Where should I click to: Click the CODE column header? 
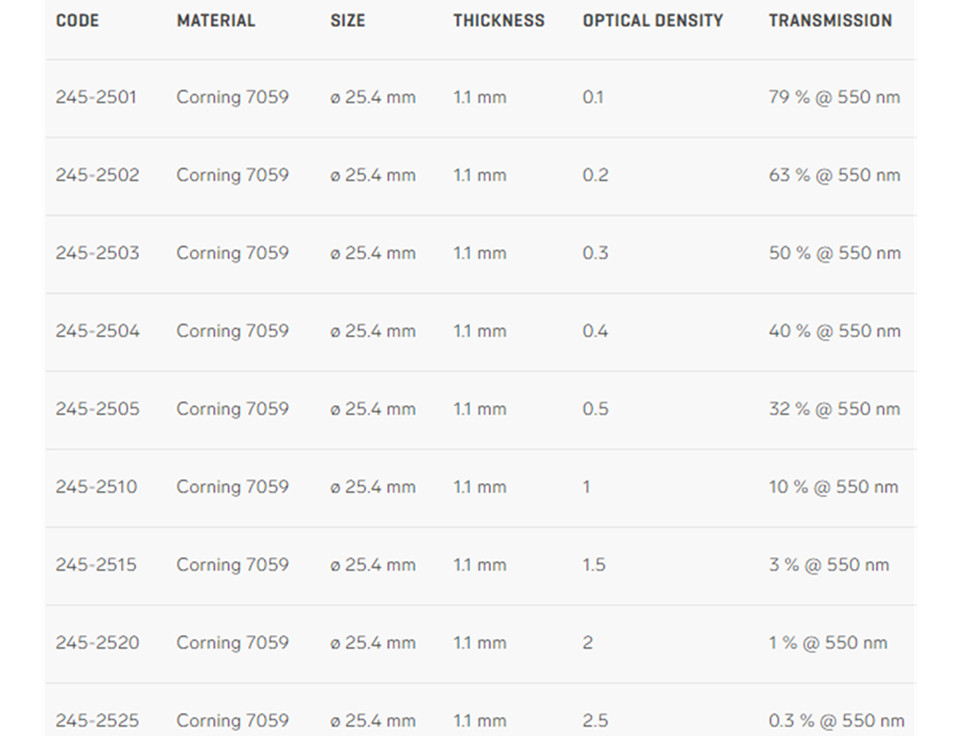(x=77, y=20)
